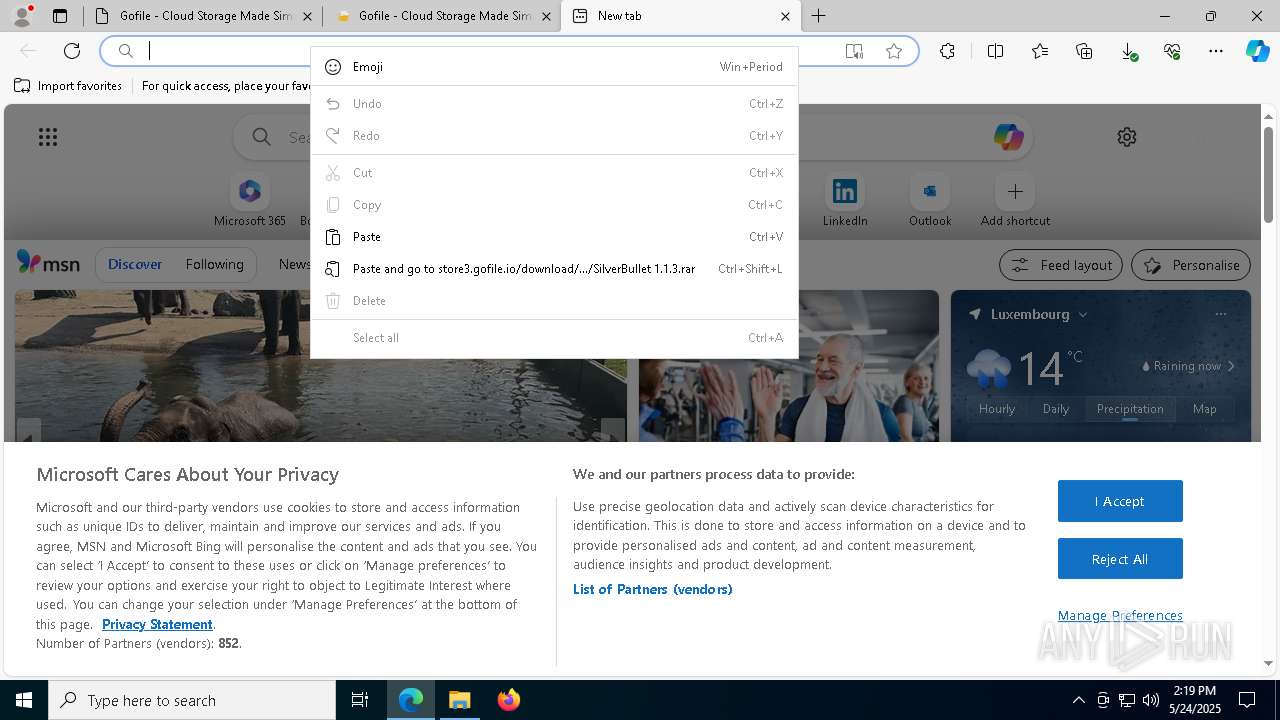1280x720 pixels.
Task: Click Add shortcut plus icon
Action: 1015,191
